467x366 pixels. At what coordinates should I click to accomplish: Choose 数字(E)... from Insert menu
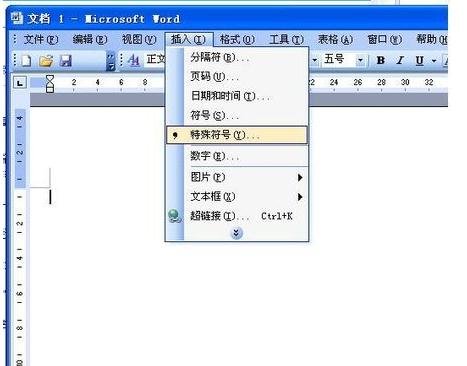pyautogui.click(x=237, y=156)
